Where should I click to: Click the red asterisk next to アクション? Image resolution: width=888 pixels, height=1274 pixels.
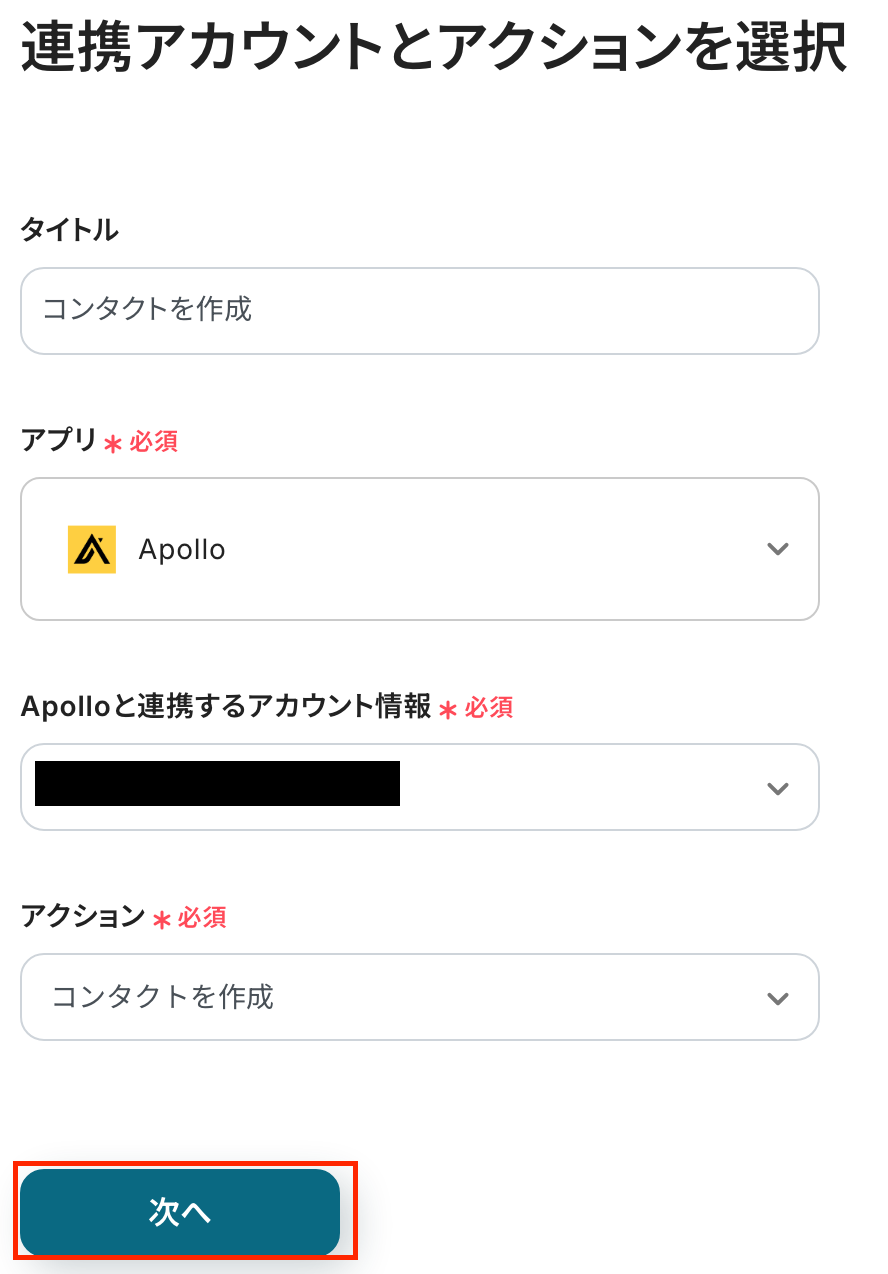(161, 919)
